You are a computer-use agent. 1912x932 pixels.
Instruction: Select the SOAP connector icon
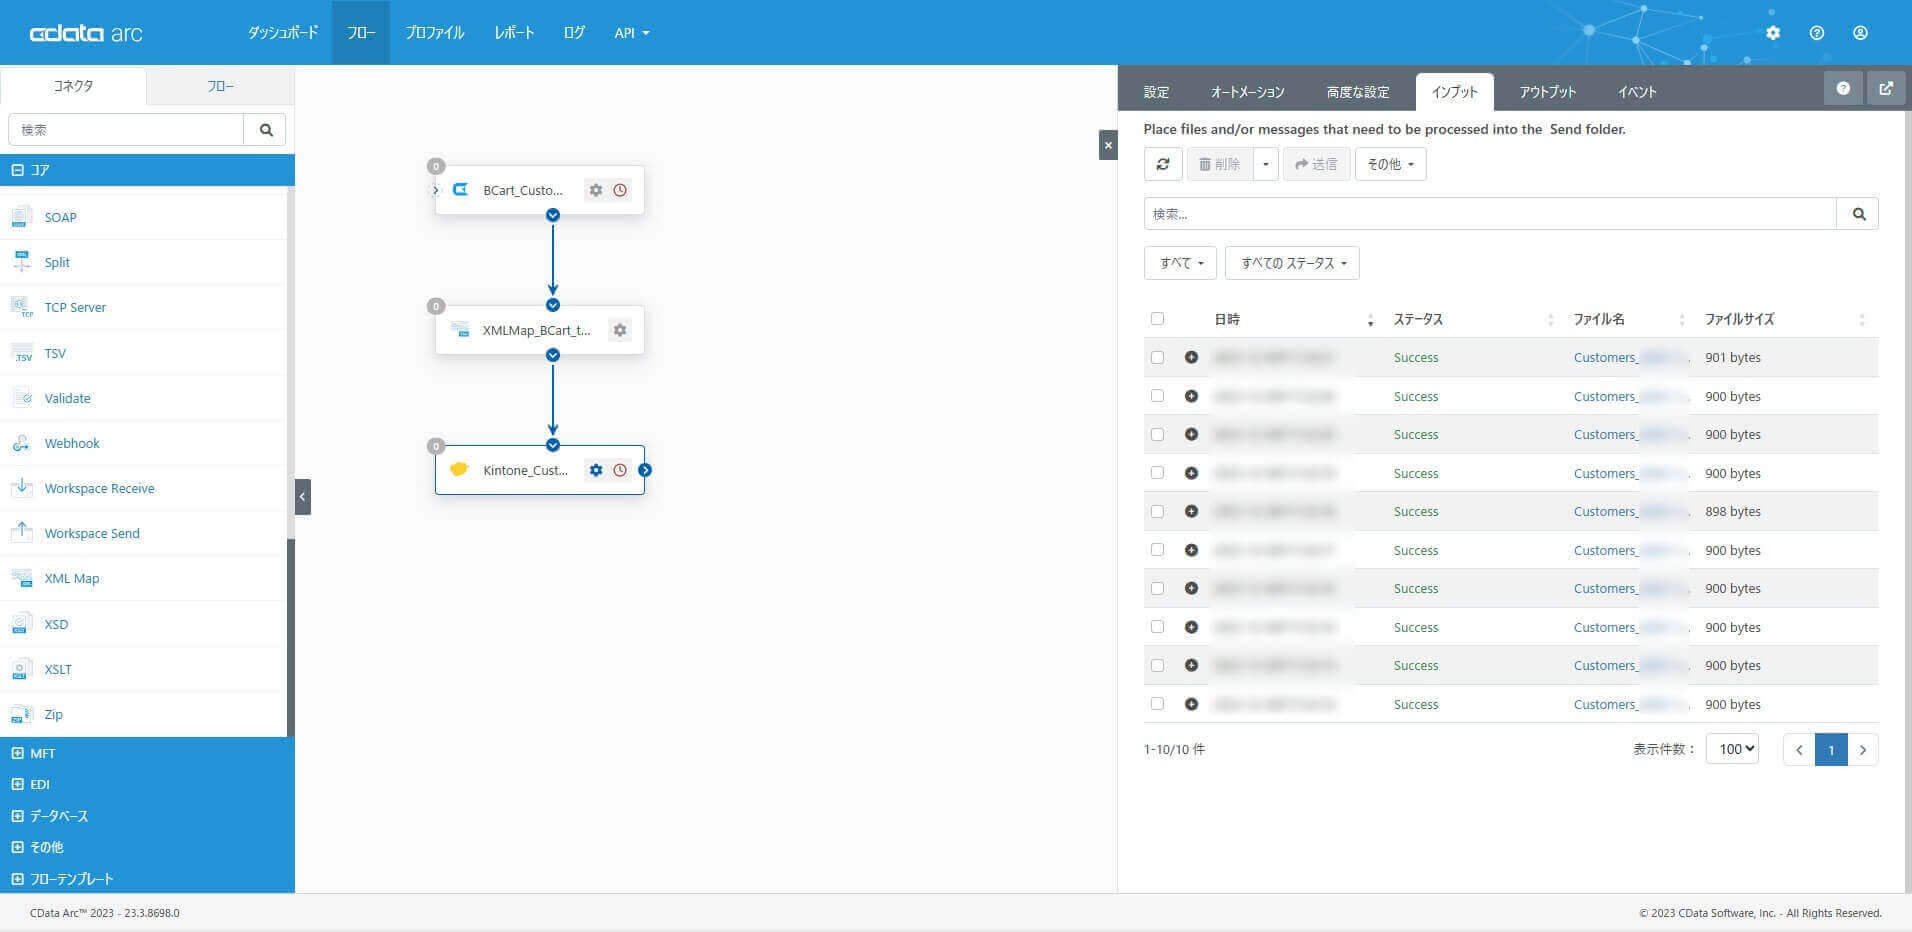point(21,217)
